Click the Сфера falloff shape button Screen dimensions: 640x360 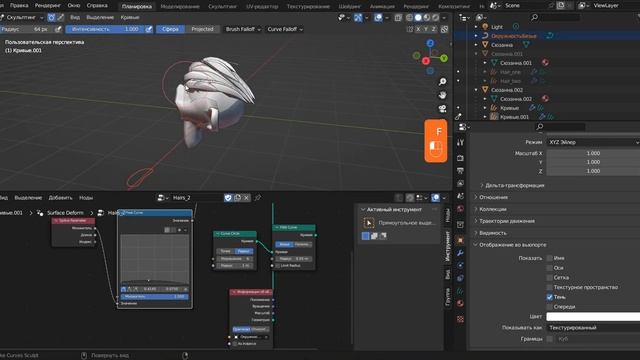170,29
